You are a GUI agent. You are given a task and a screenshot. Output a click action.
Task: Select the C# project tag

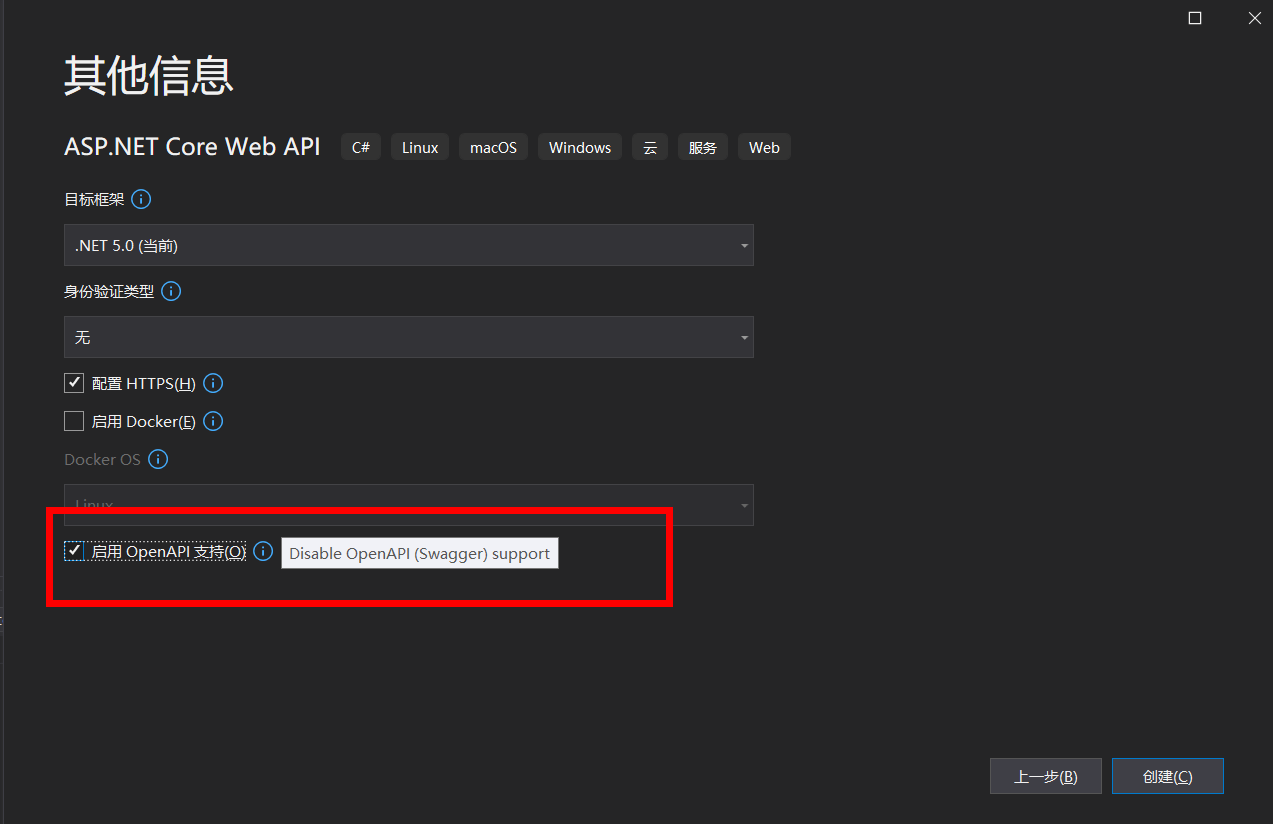pyautogui.click(x=360, y=146)
